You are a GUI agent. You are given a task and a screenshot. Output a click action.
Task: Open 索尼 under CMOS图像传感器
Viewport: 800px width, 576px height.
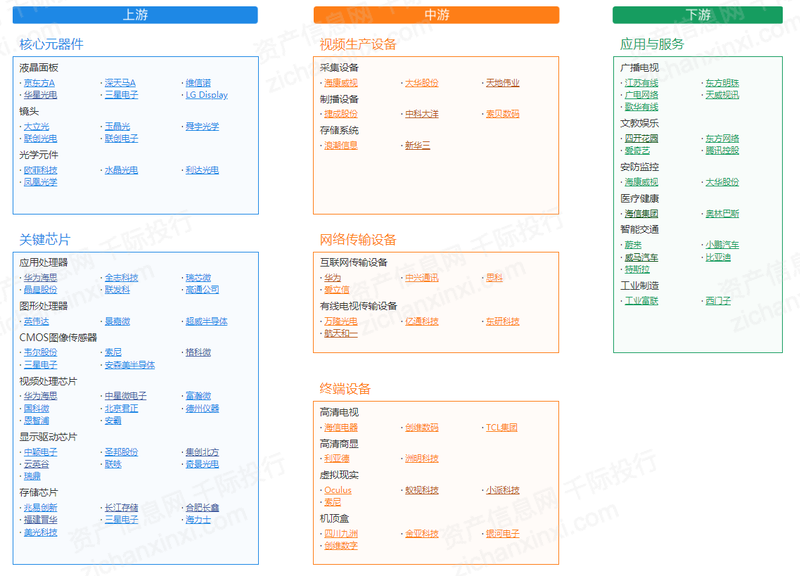(x=113, y=353)
